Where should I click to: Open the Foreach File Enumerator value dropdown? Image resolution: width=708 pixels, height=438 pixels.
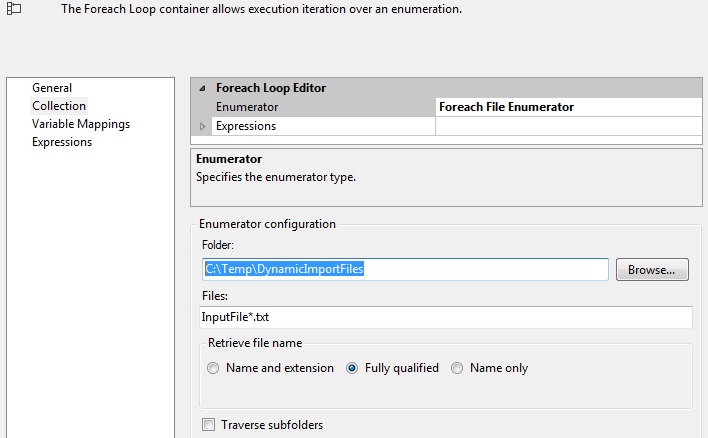pyautogui.click(x=570, y=107)
